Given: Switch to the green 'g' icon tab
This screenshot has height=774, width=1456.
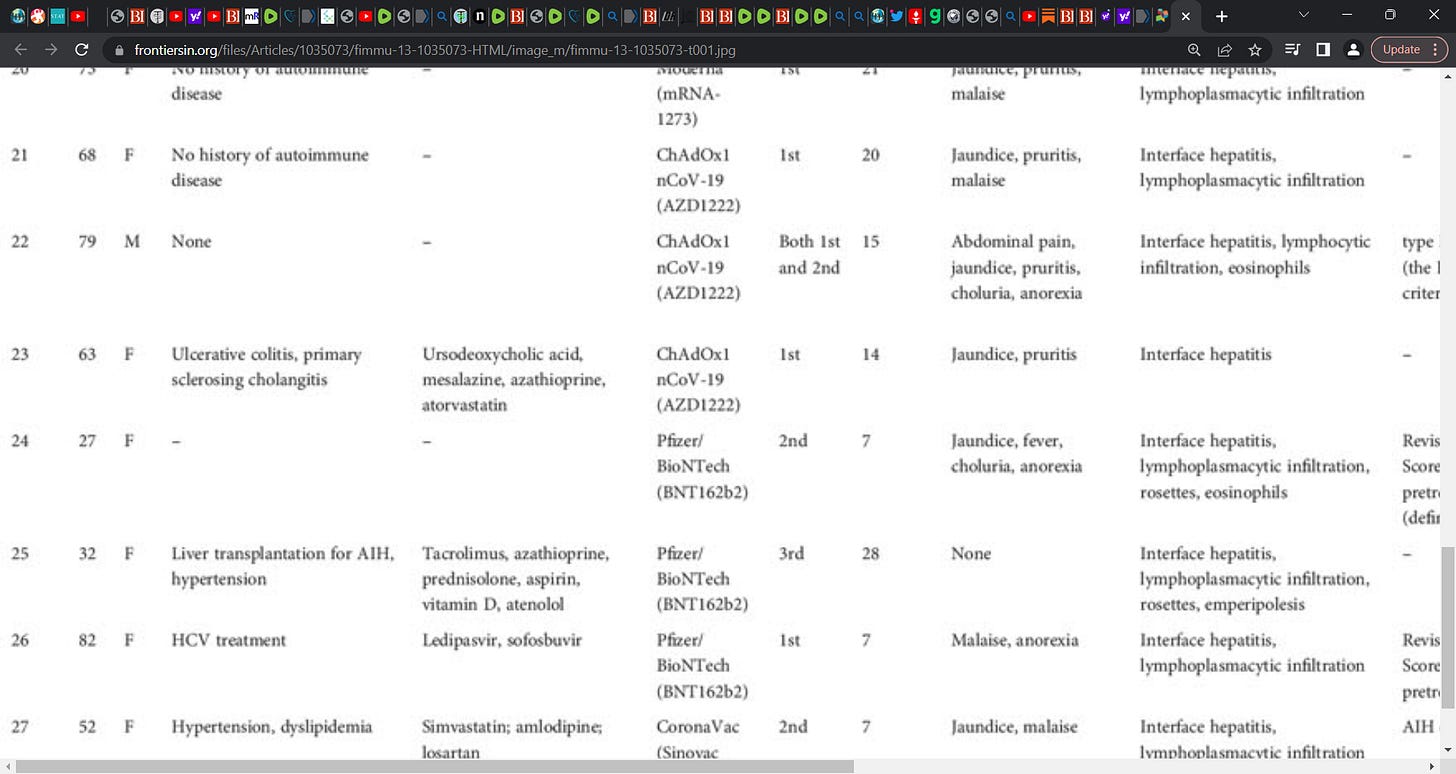Looking at the screenshot, I should point(934,16).
